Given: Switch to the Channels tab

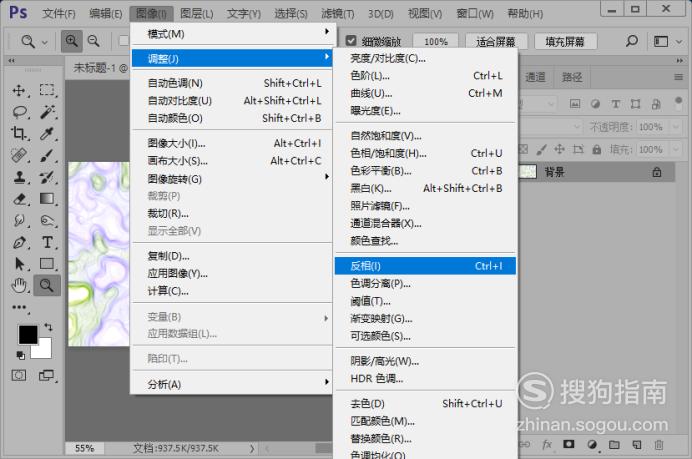Looking at the screenshot, I should point(535,77).
